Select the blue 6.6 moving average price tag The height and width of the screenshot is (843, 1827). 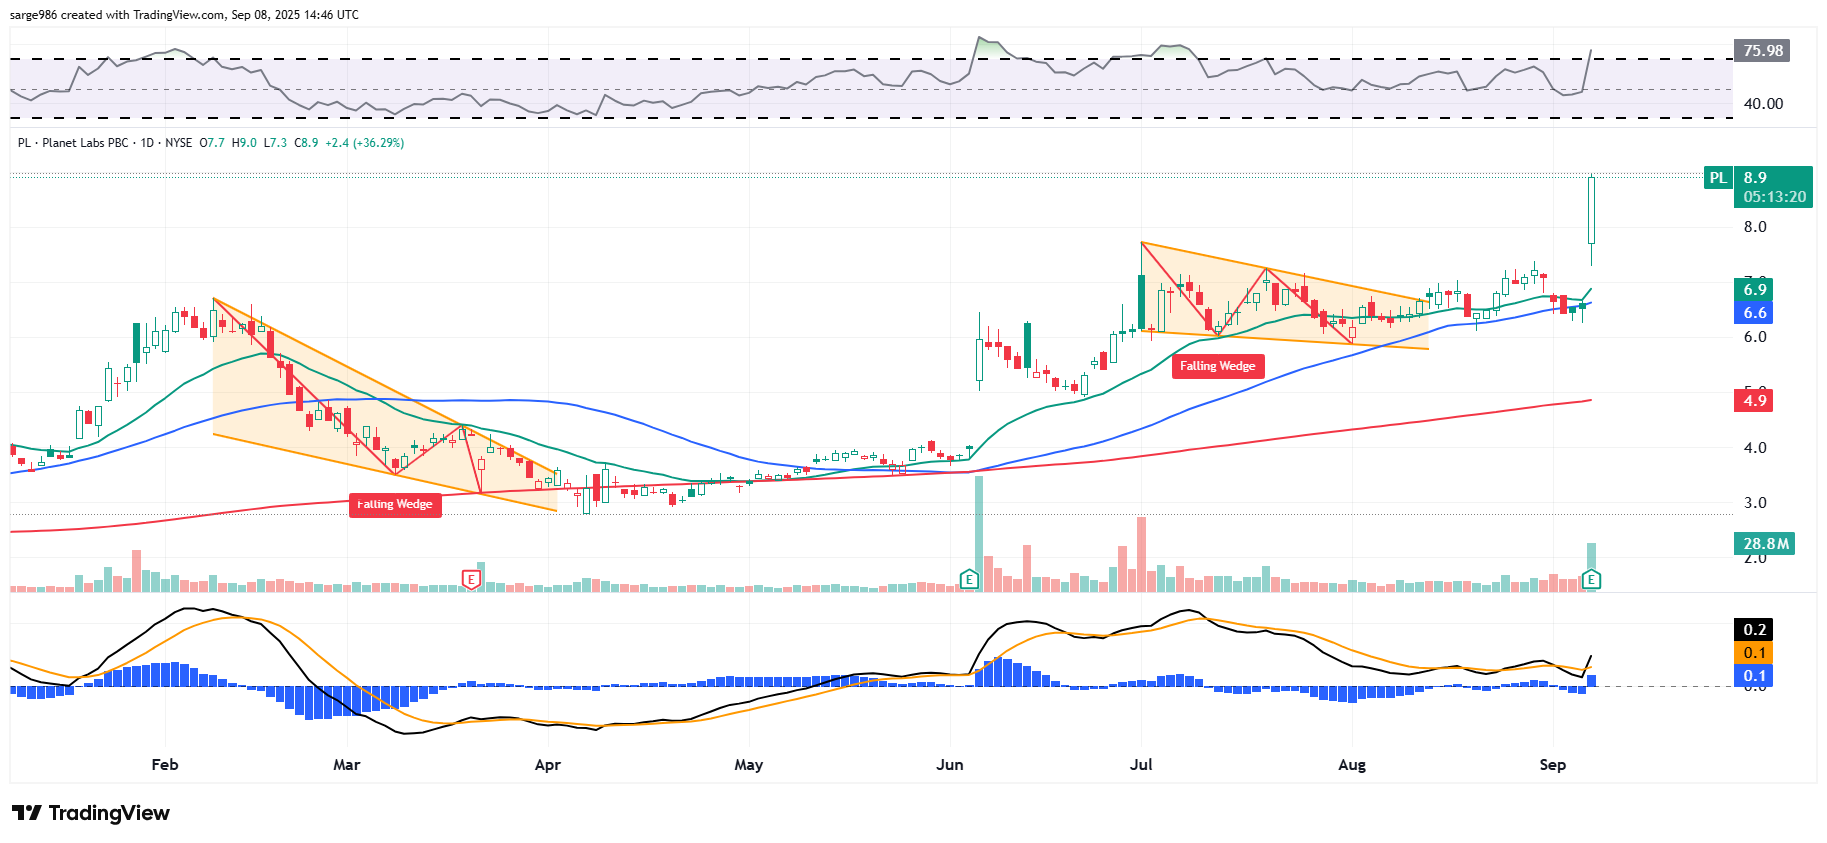click(1755, 313)
